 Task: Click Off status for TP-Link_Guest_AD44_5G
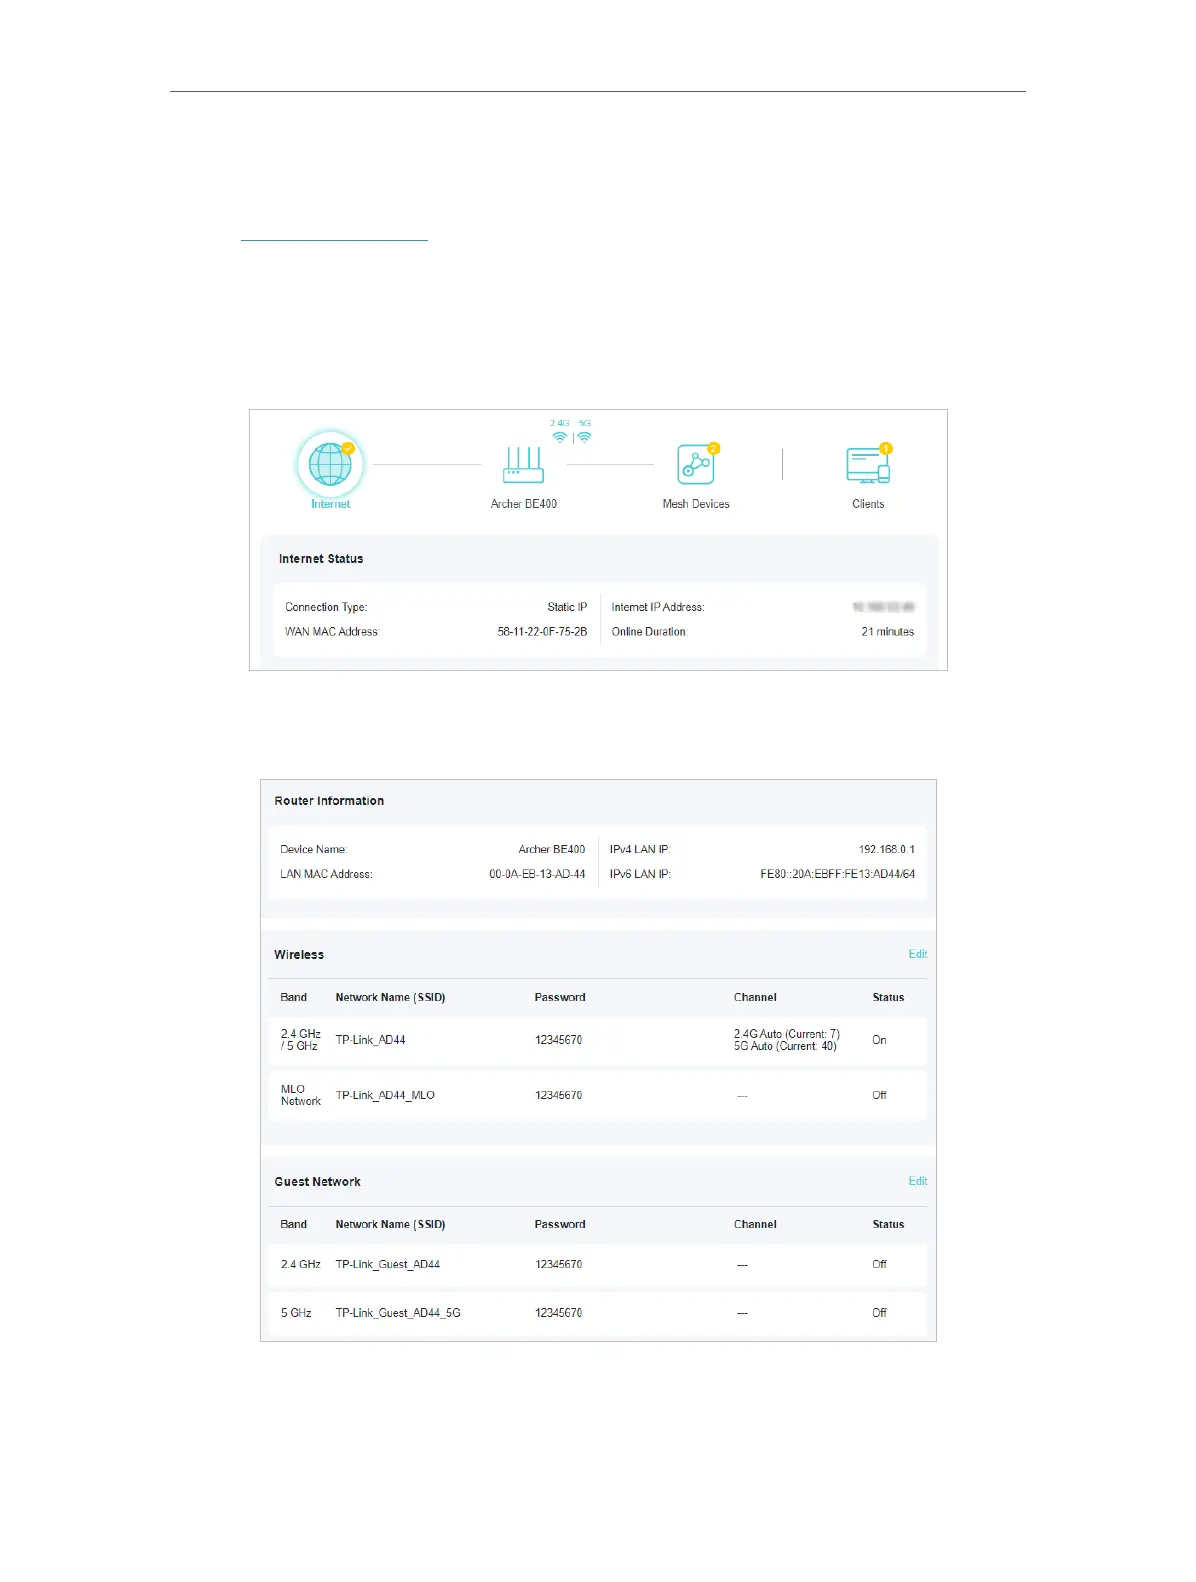(879, 1313)
